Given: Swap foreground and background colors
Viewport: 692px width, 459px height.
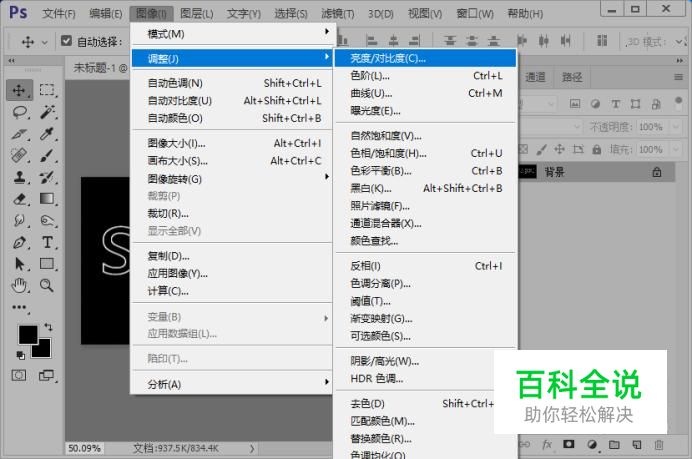Looking at the screenshot, I should point(48,327).
